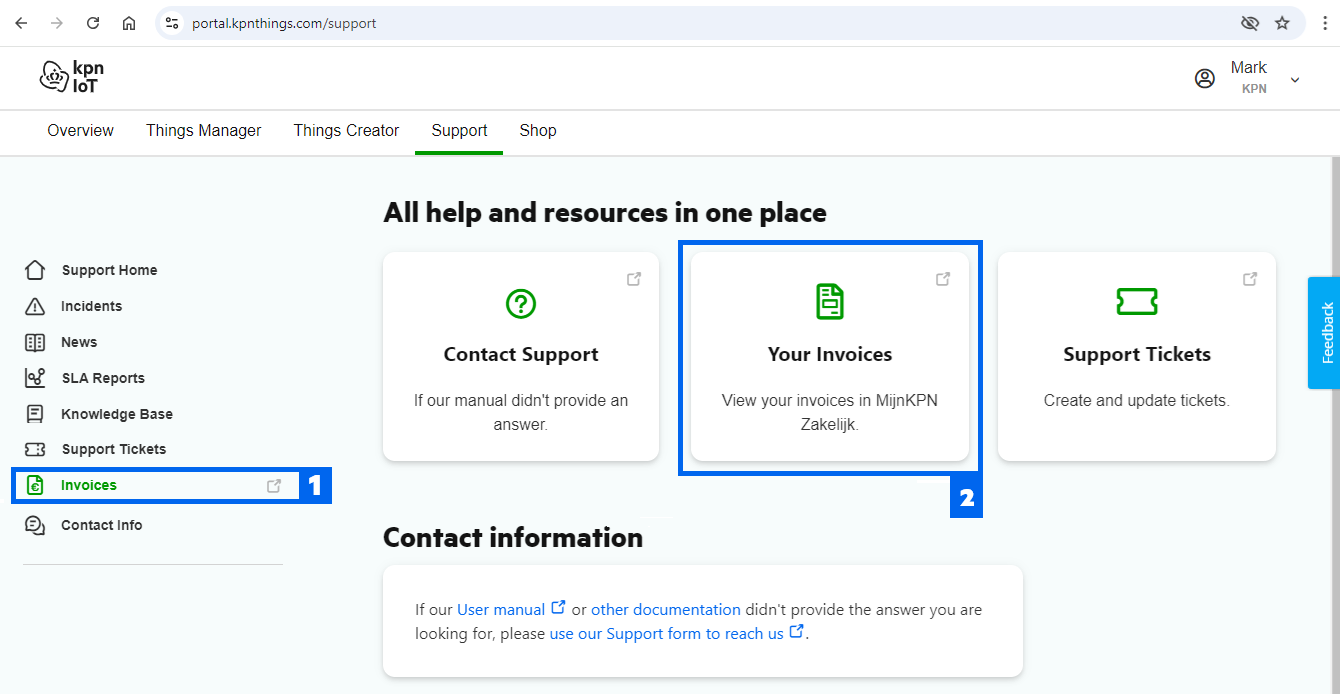The width and height of the screenshot is (1340, 694).
Task: Click the question mark Contact Support icon
Action: point(521,303)
